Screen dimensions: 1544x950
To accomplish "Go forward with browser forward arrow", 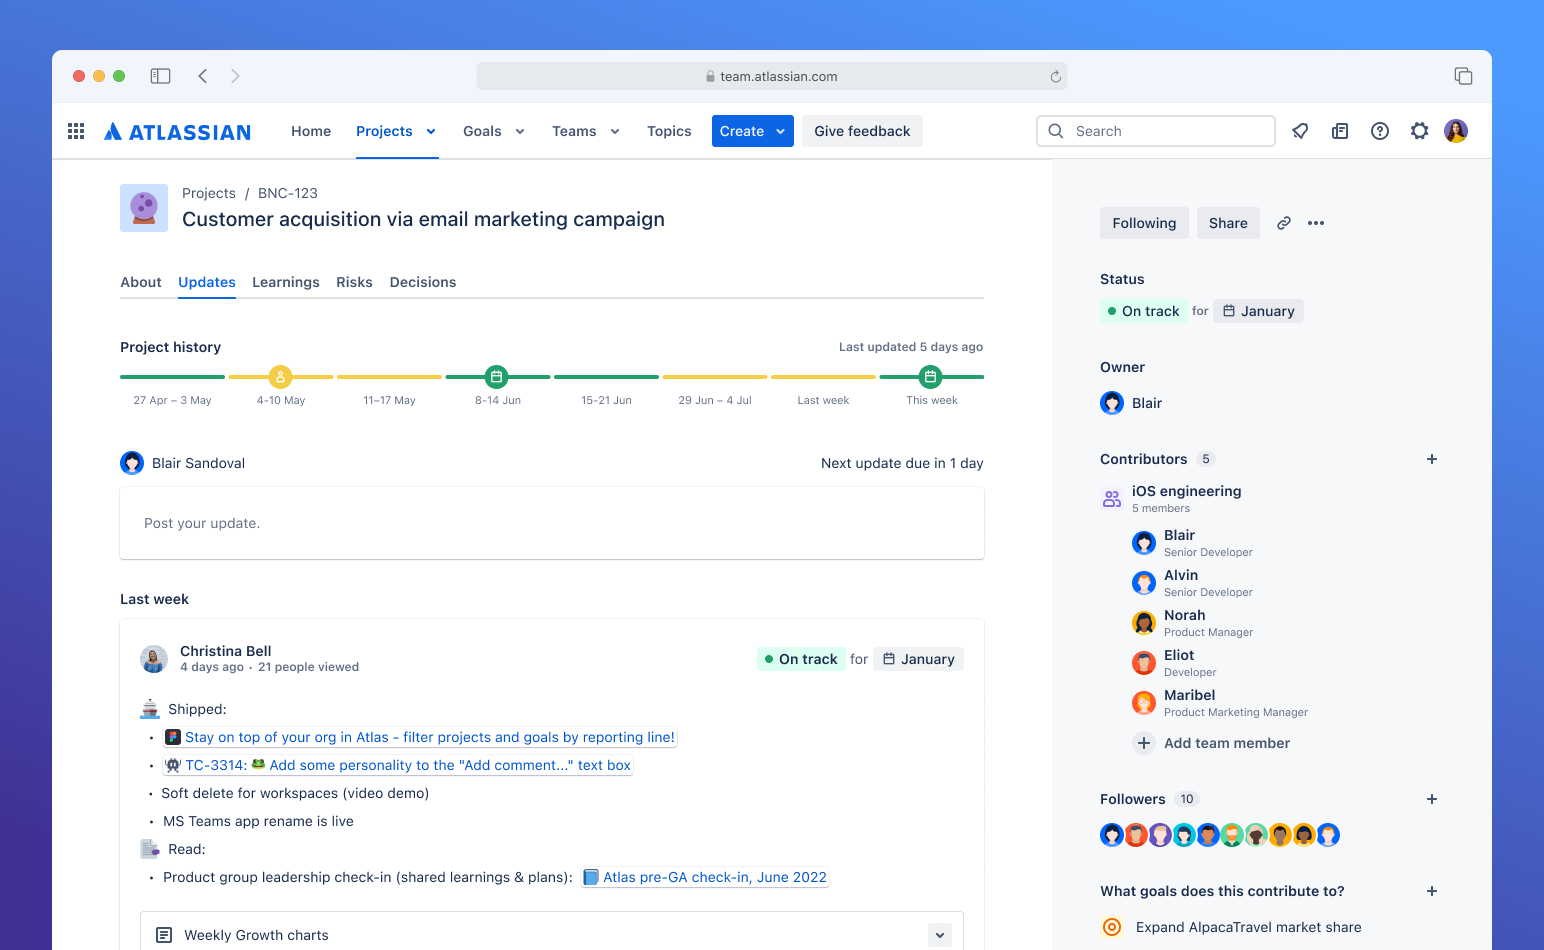I will coord(235,76).
